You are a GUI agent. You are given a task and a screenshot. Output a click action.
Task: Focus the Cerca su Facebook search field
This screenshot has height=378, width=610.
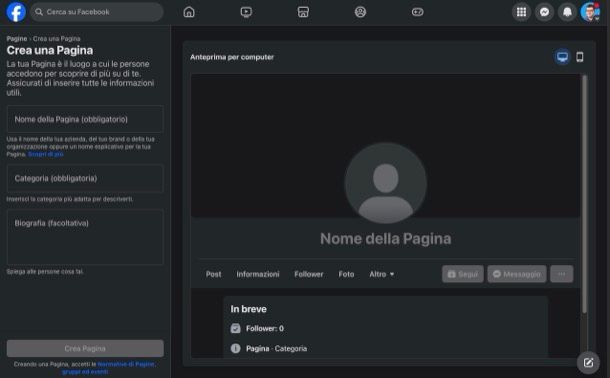97,12
